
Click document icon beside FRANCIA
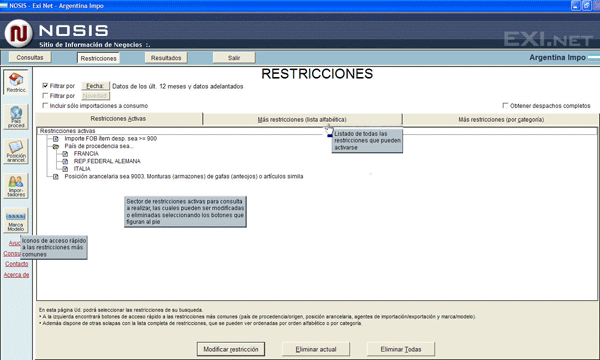65,154
